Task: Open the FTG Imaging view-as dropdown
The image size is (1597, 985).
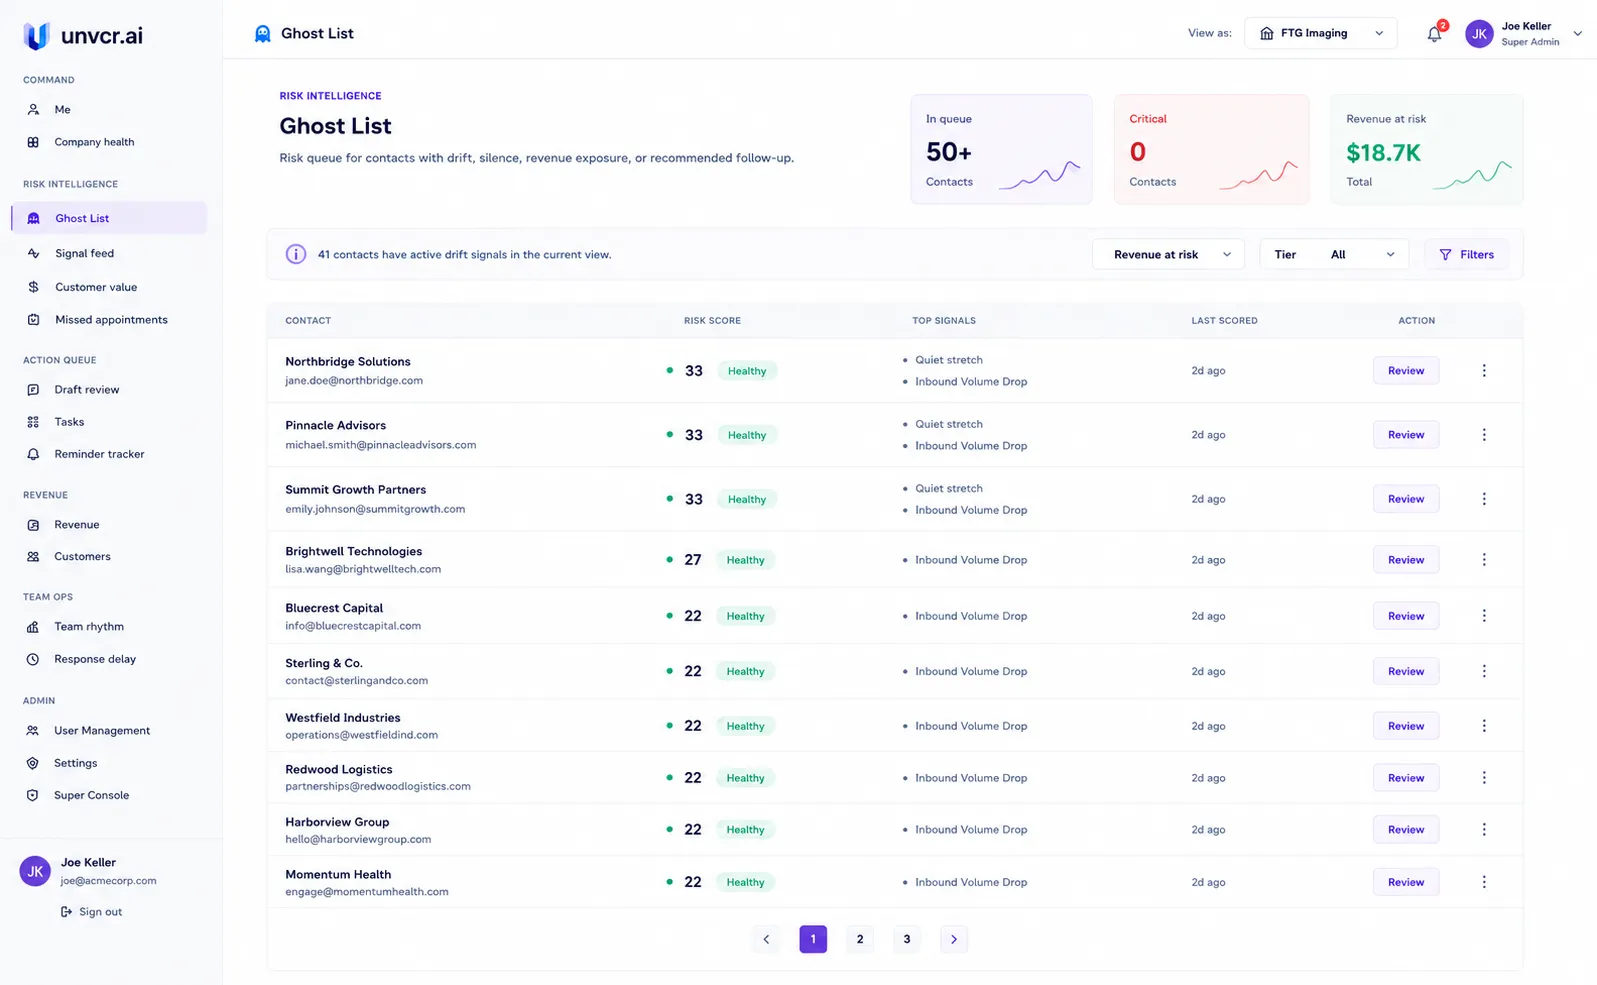Action: [1321, 33]
